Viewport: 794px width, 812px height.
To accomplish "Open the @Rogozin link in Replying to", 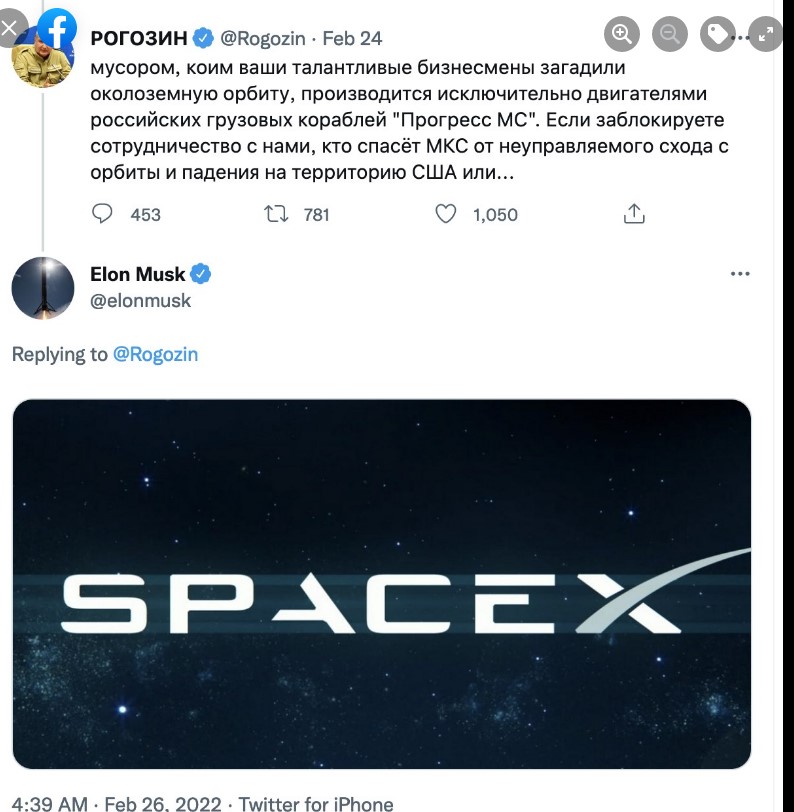I will [x=158, y=354].
